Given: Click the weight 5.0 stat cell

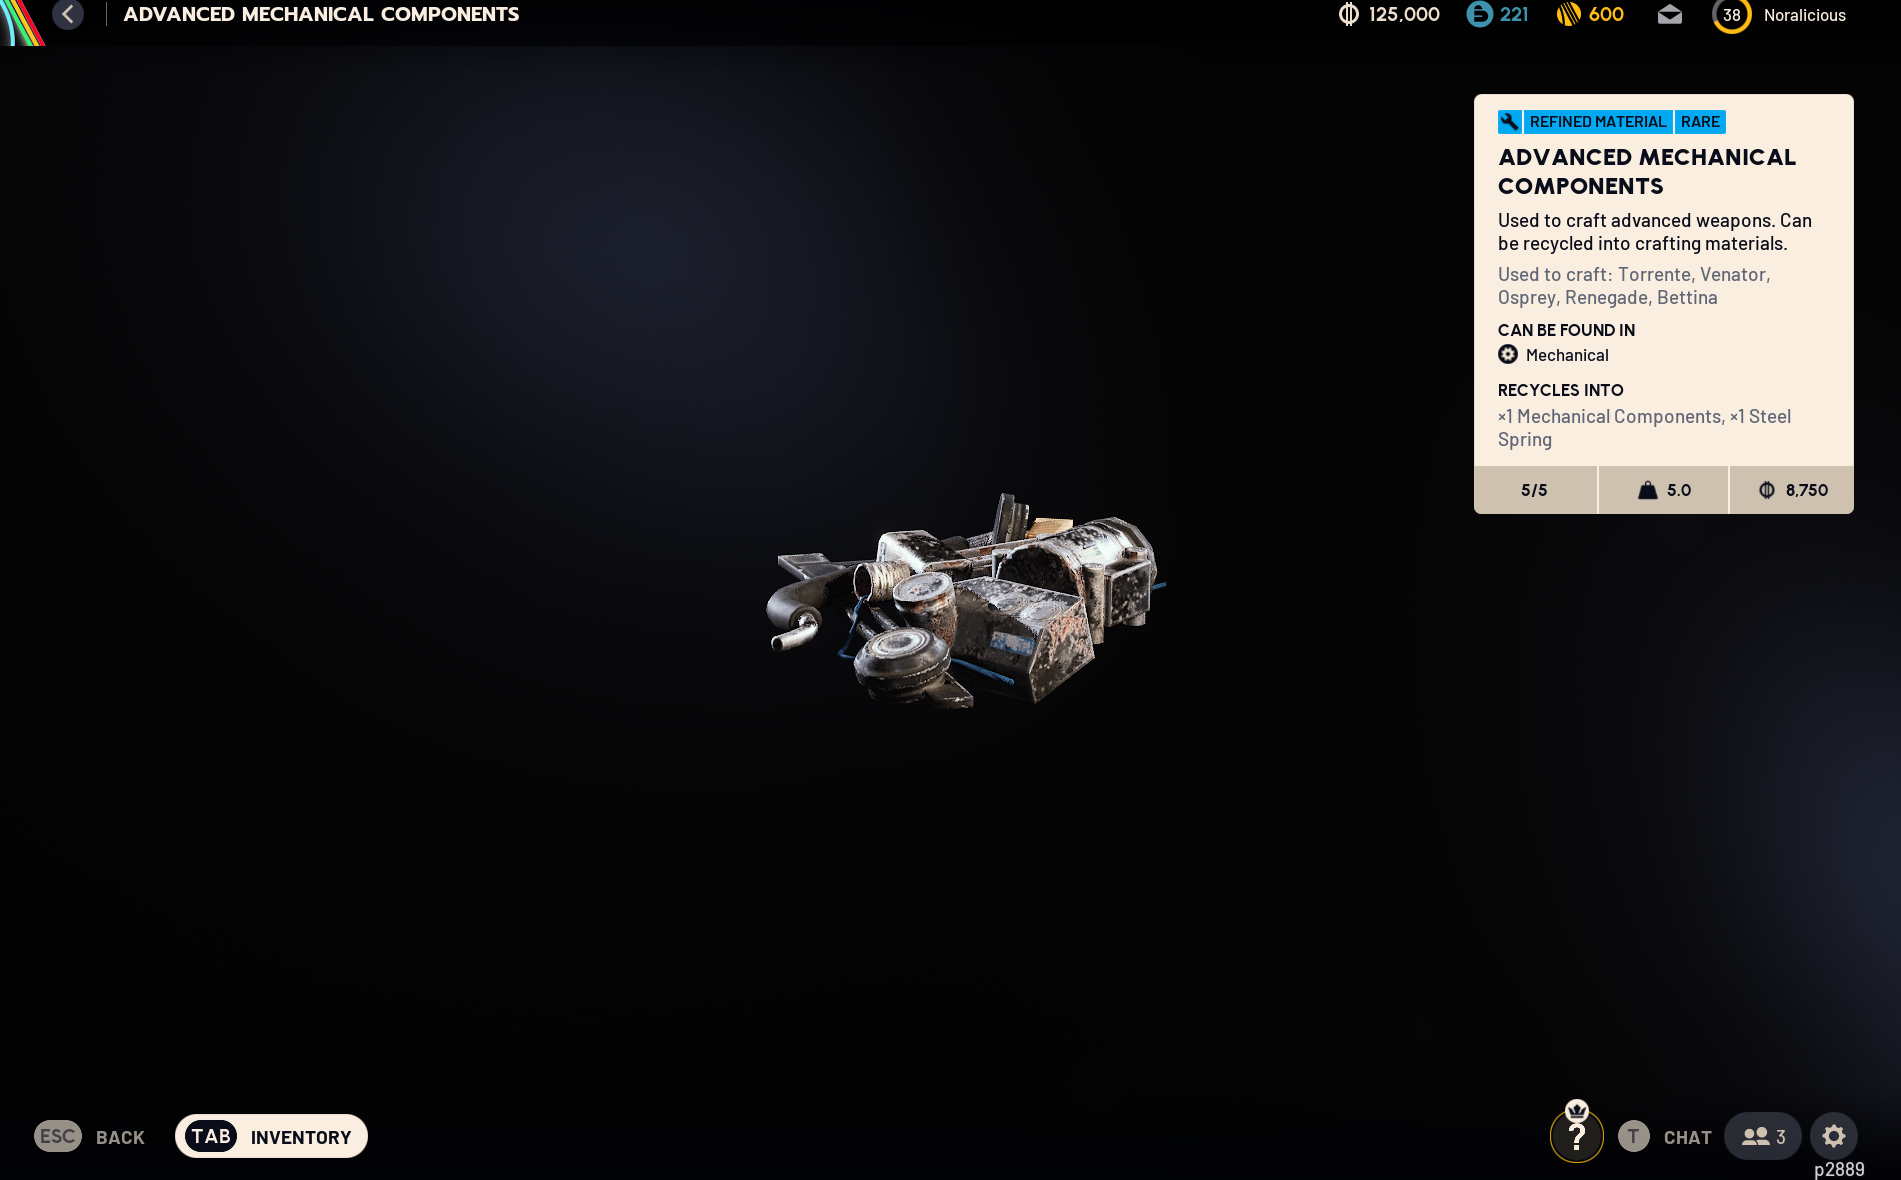Looking at the screenshot, I should click(x=1664, y=490).
